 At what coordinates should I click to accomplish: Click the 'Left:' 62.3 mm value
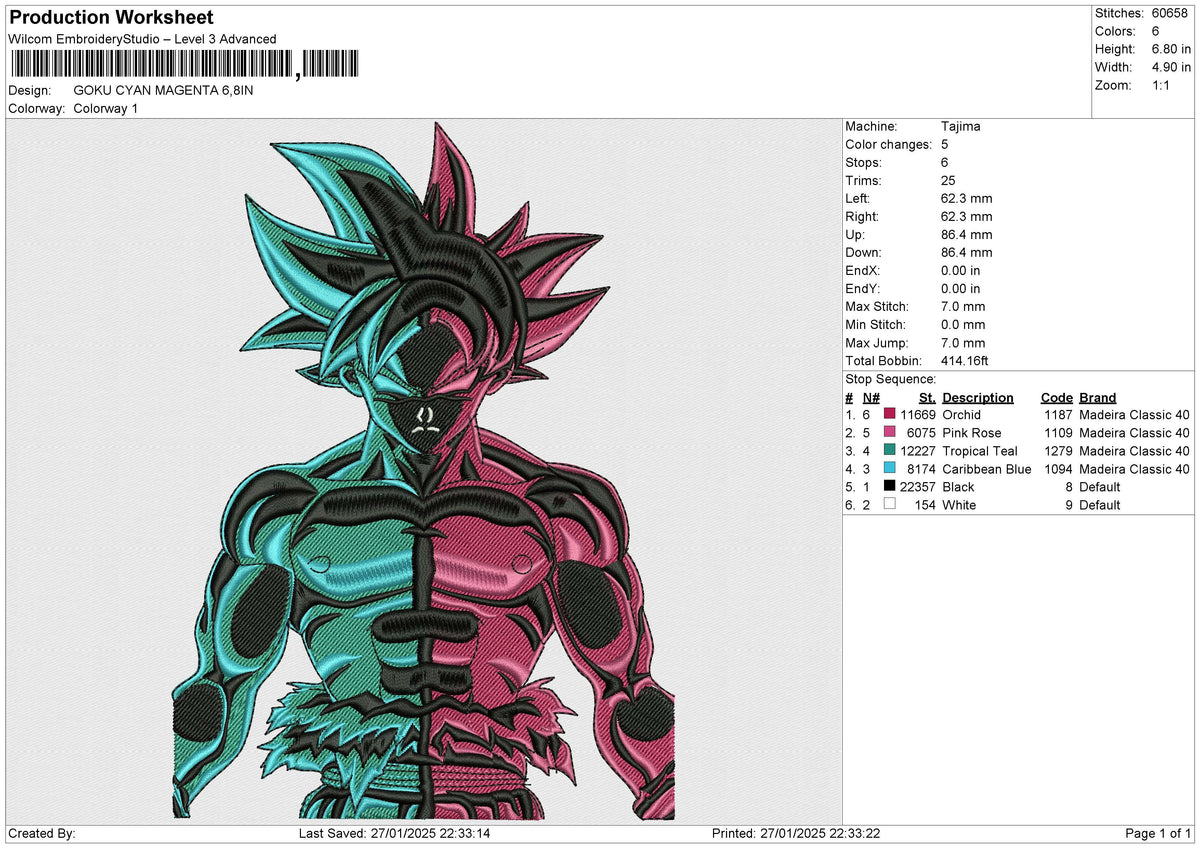point(967,198)
